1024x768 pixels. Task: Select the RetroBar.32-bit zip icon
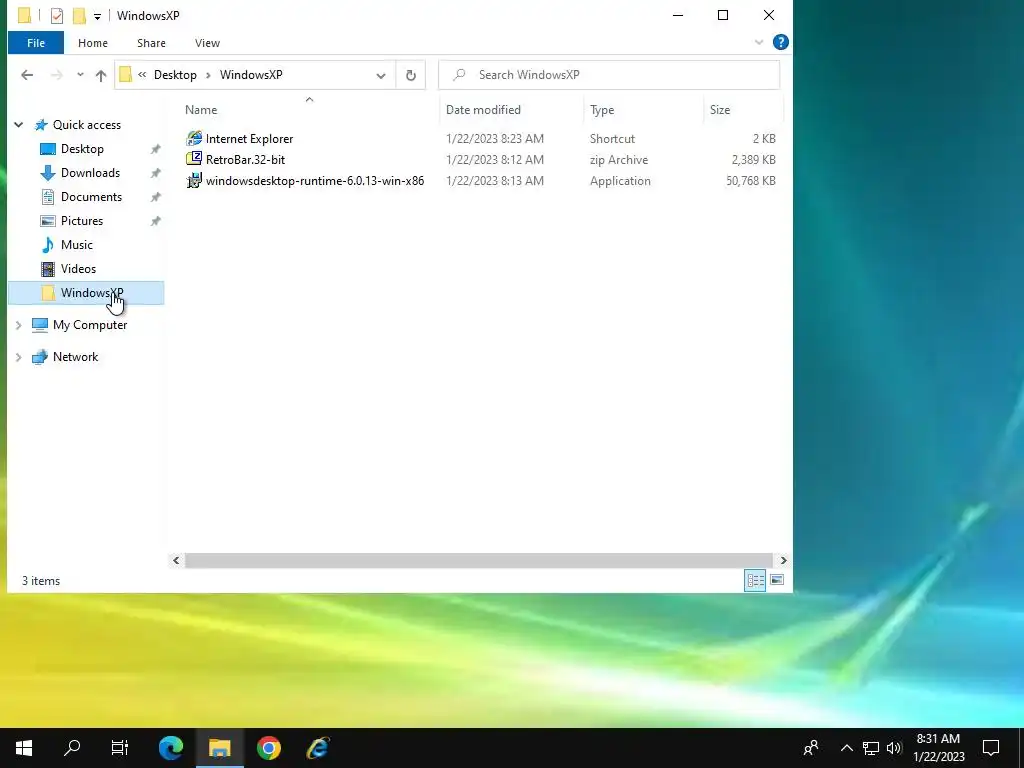[x=194, y=159]
